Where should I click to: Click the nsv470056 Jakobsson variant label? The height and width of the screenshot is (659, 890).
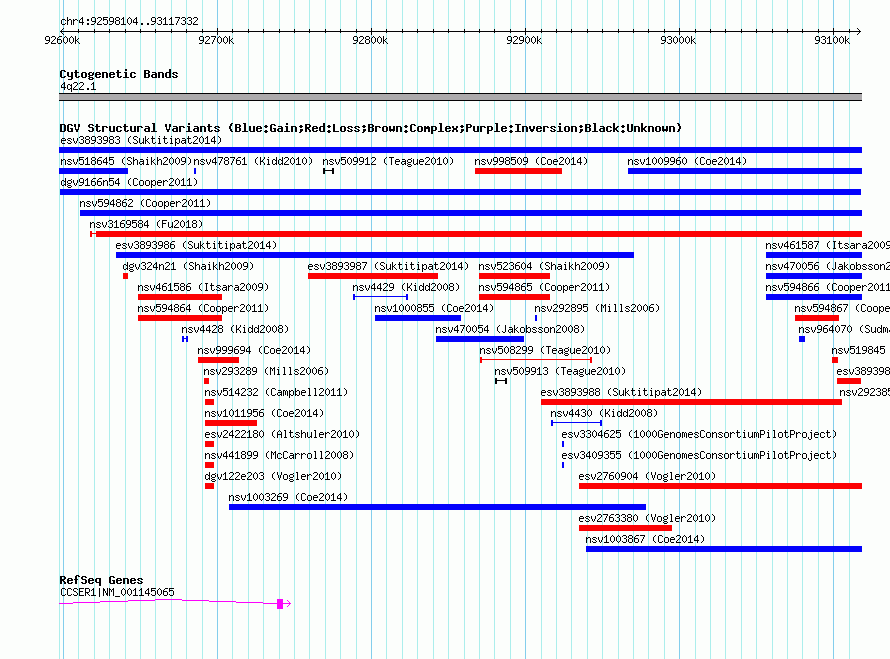coord(827,266)
